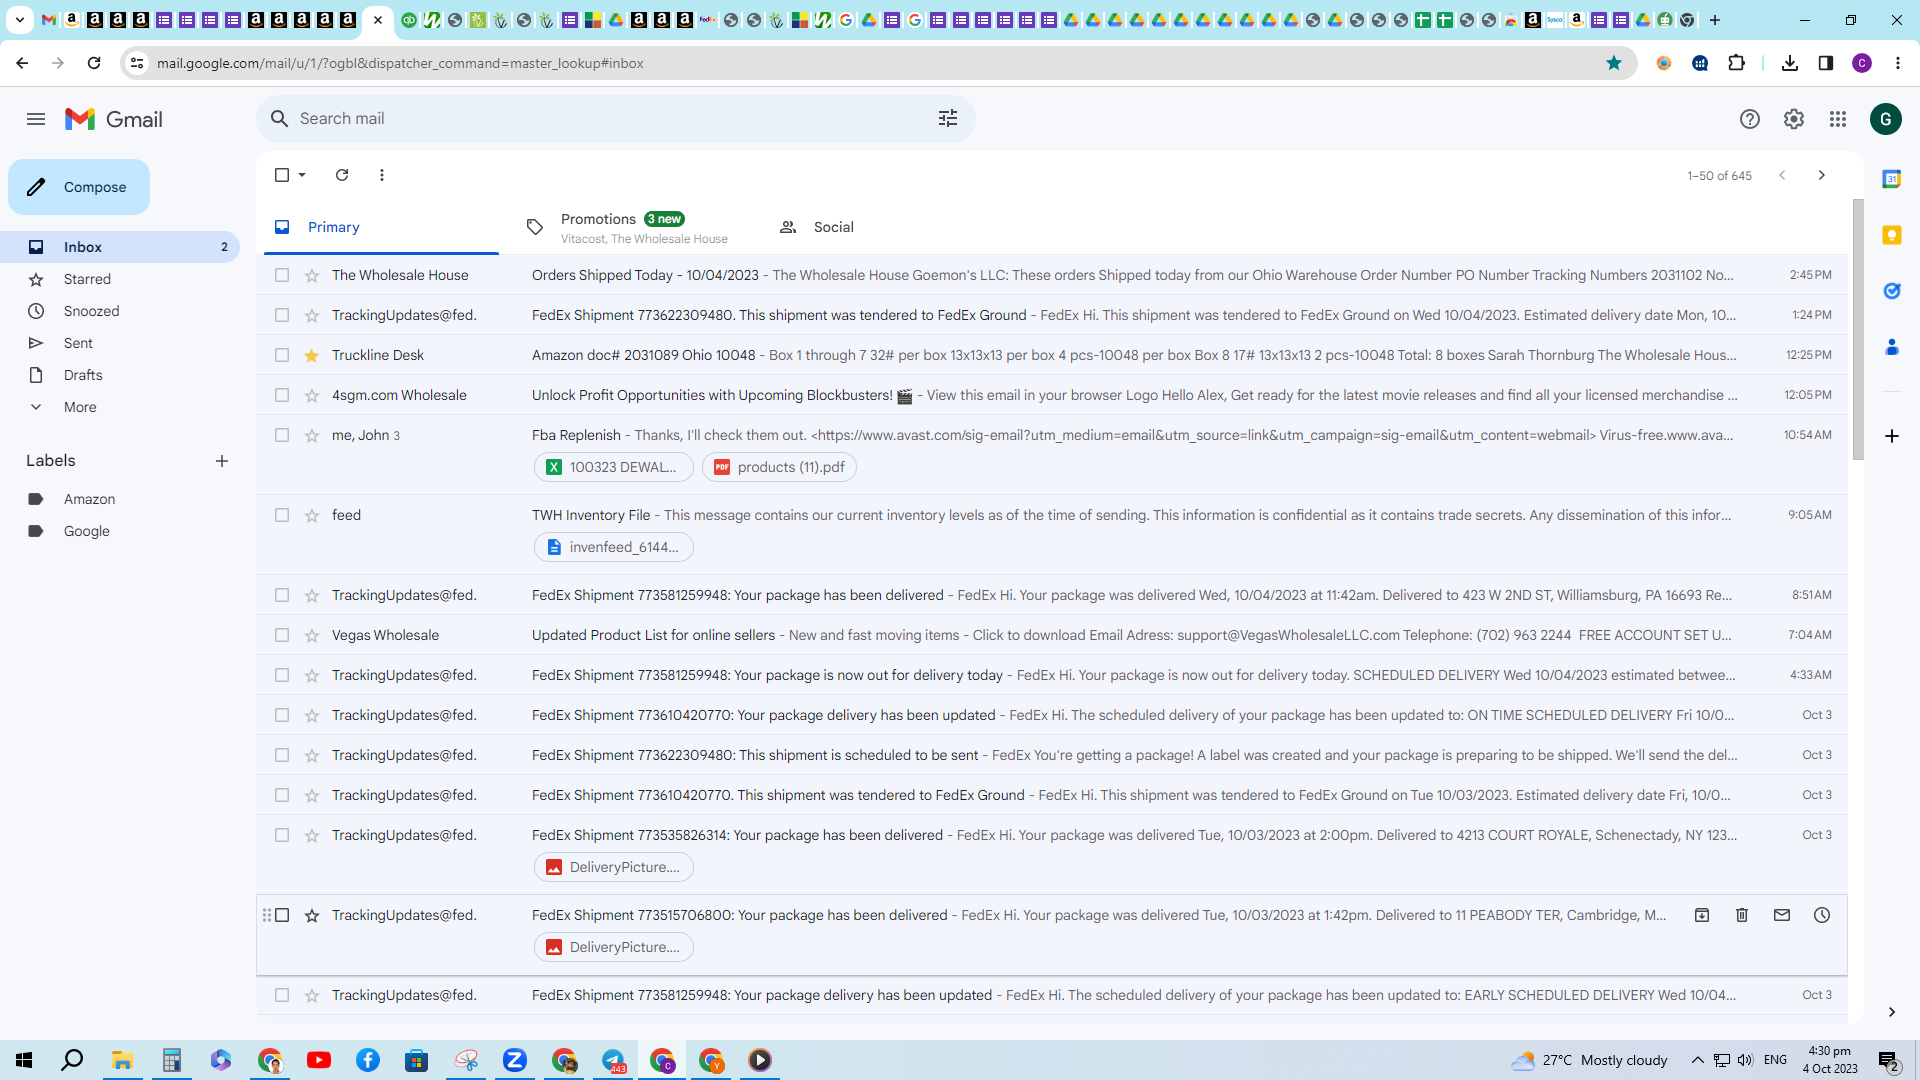Open 100323 DEWAL spreadsheet attachment
The height and width of the screenshot is (1080, 1920).
click(613, 467)
